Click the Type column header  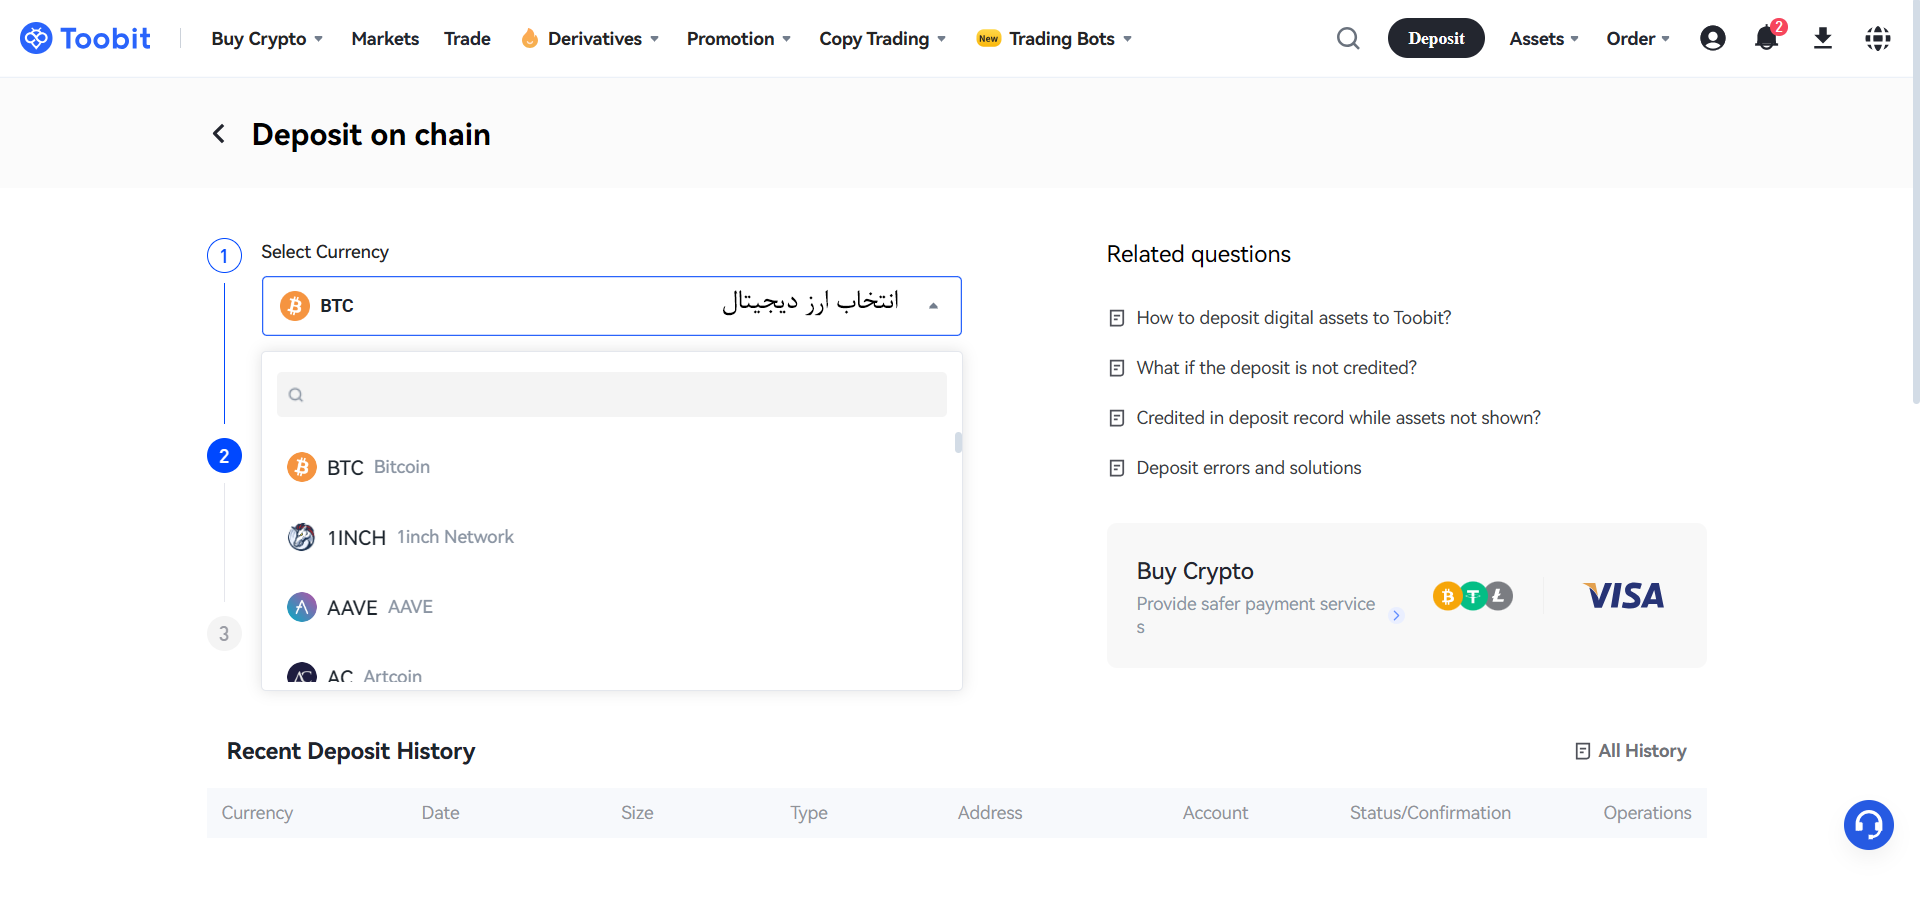coord(809,813)
